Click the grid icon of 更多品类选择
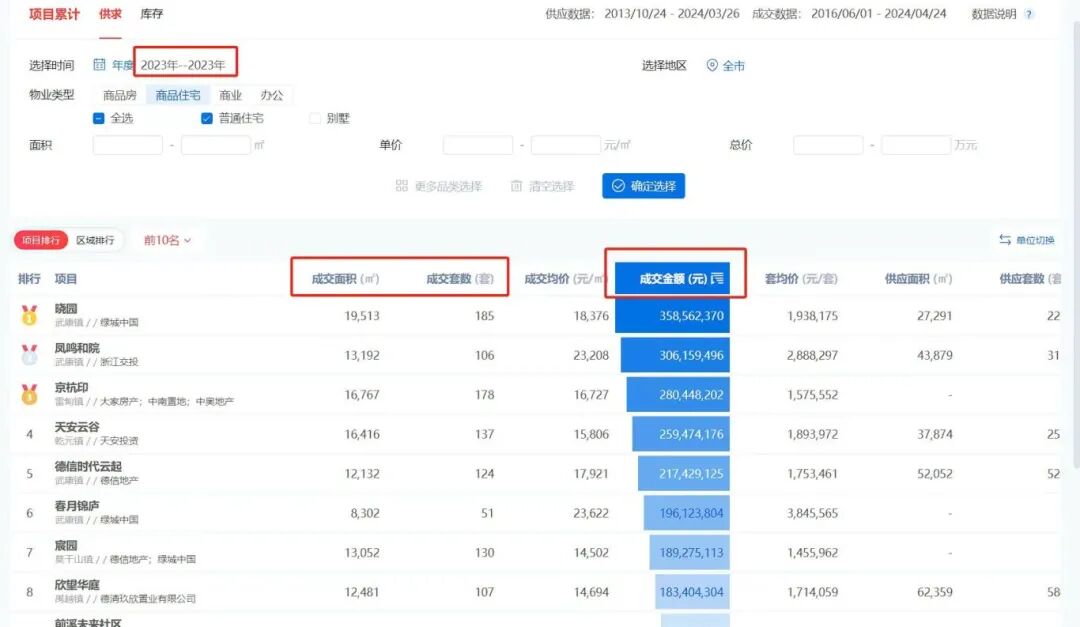The width and height of the screenshot is (1080, 627). click(402, 186)
